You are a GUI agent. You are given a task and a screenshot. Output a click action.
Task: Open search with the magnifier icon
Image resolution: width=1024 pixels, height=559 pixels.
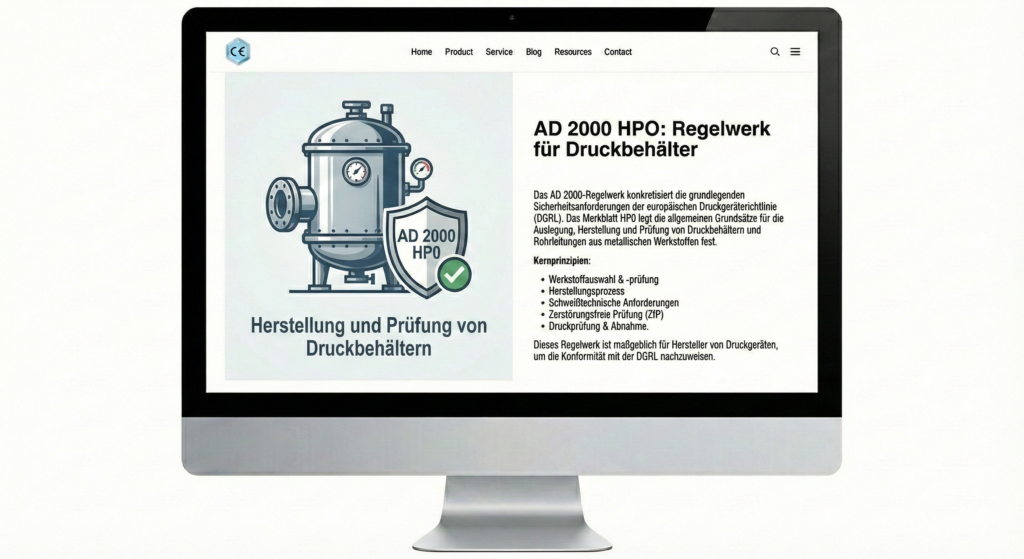click(775, 52)
